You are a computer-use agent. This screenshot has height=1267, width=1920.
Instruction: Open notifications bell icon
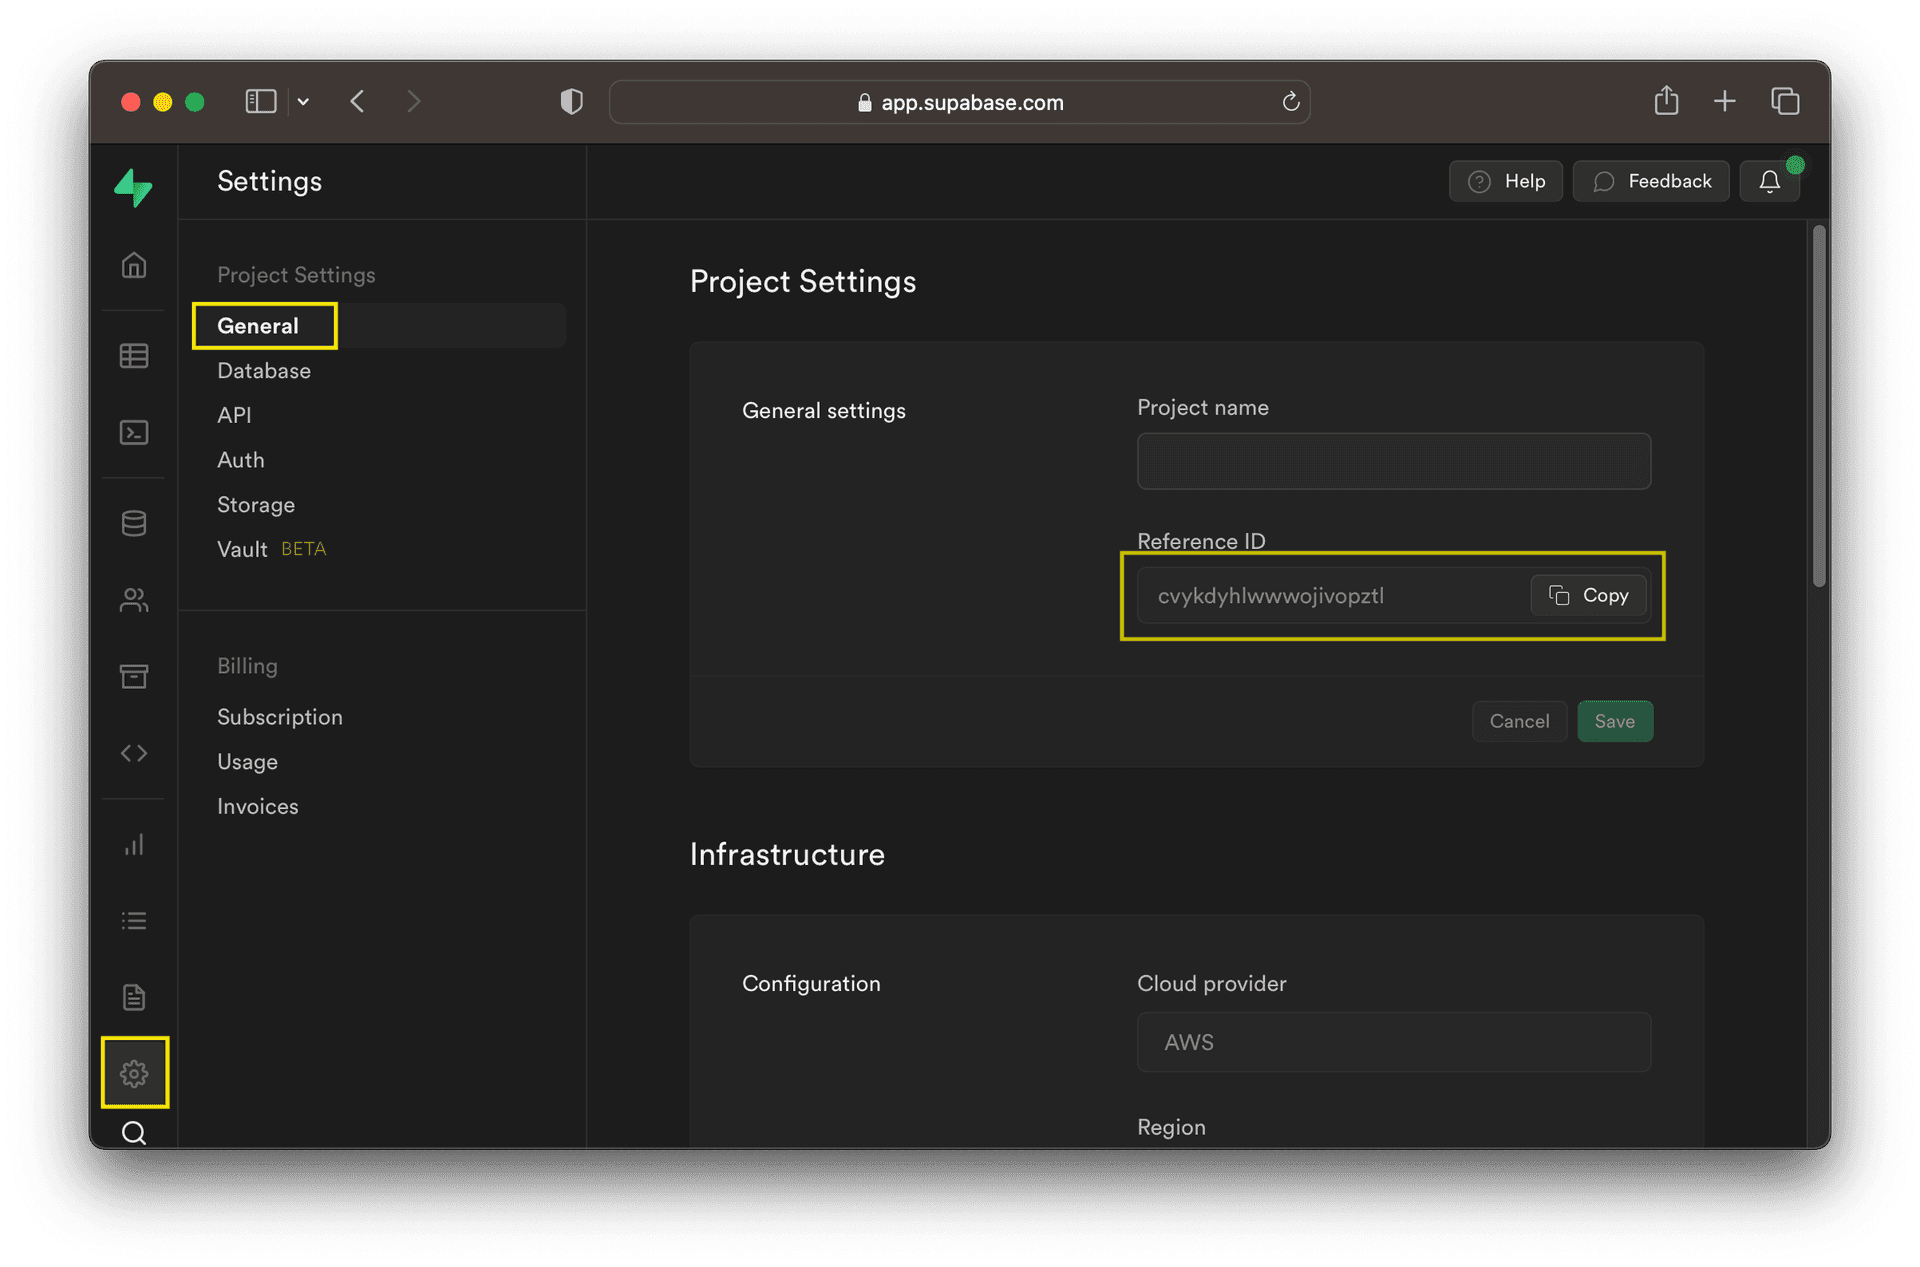tap(1769, 181)
